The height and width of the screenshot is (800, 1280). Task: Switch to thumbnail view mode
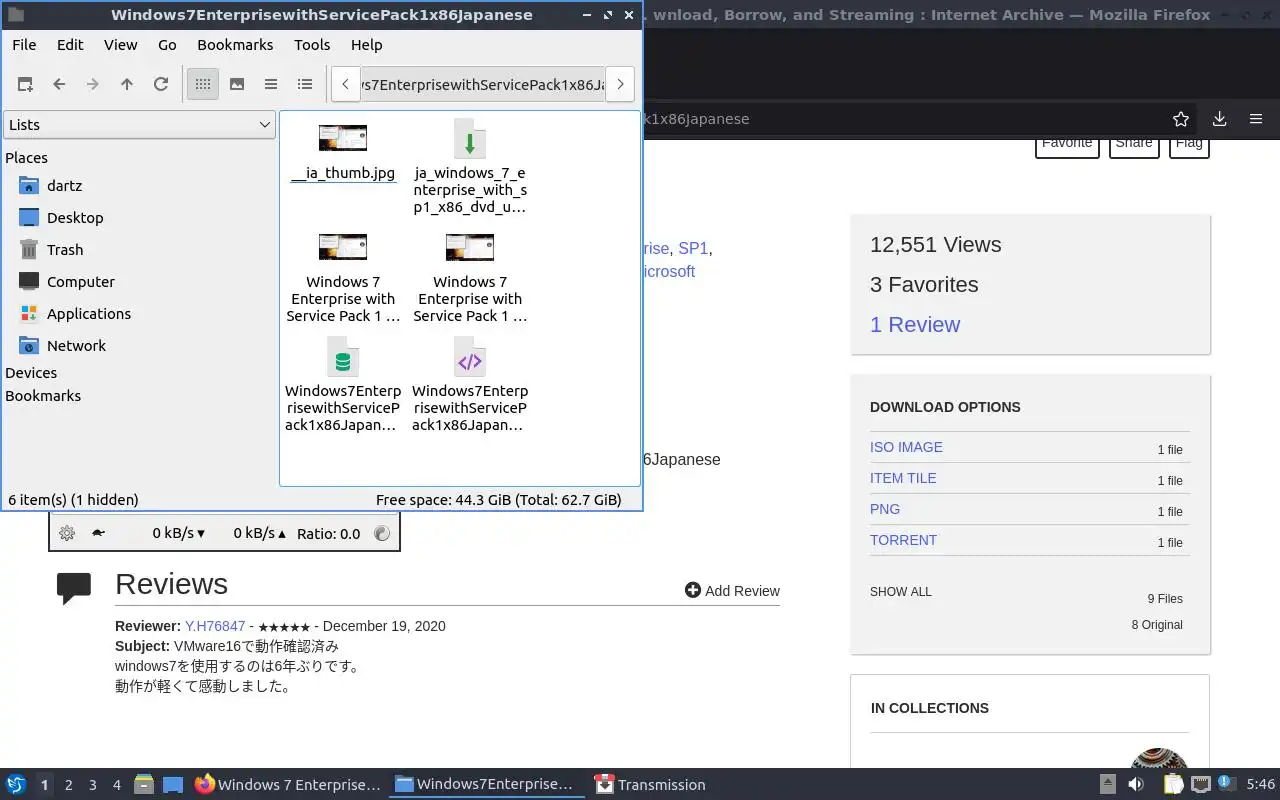click(237, 85)
